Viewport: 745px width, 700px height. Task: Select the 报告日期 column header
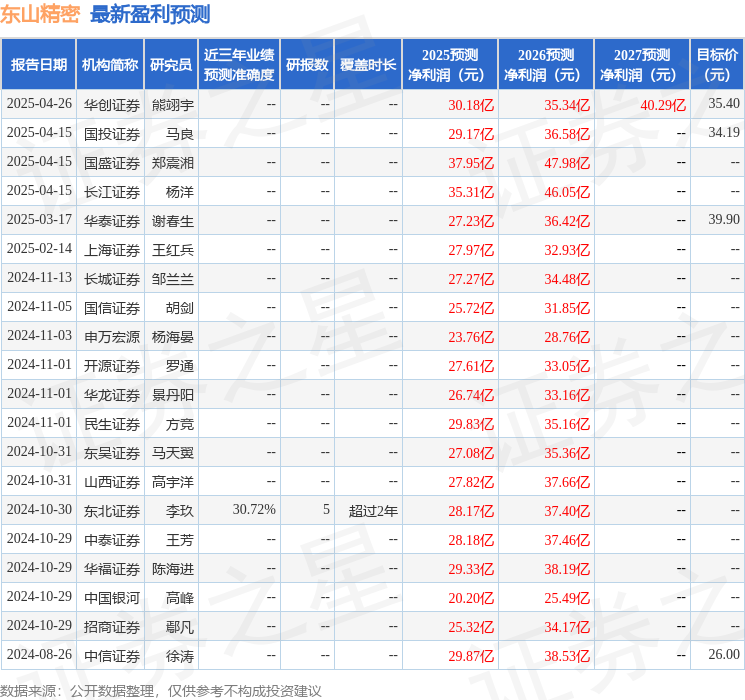point(38,65)
